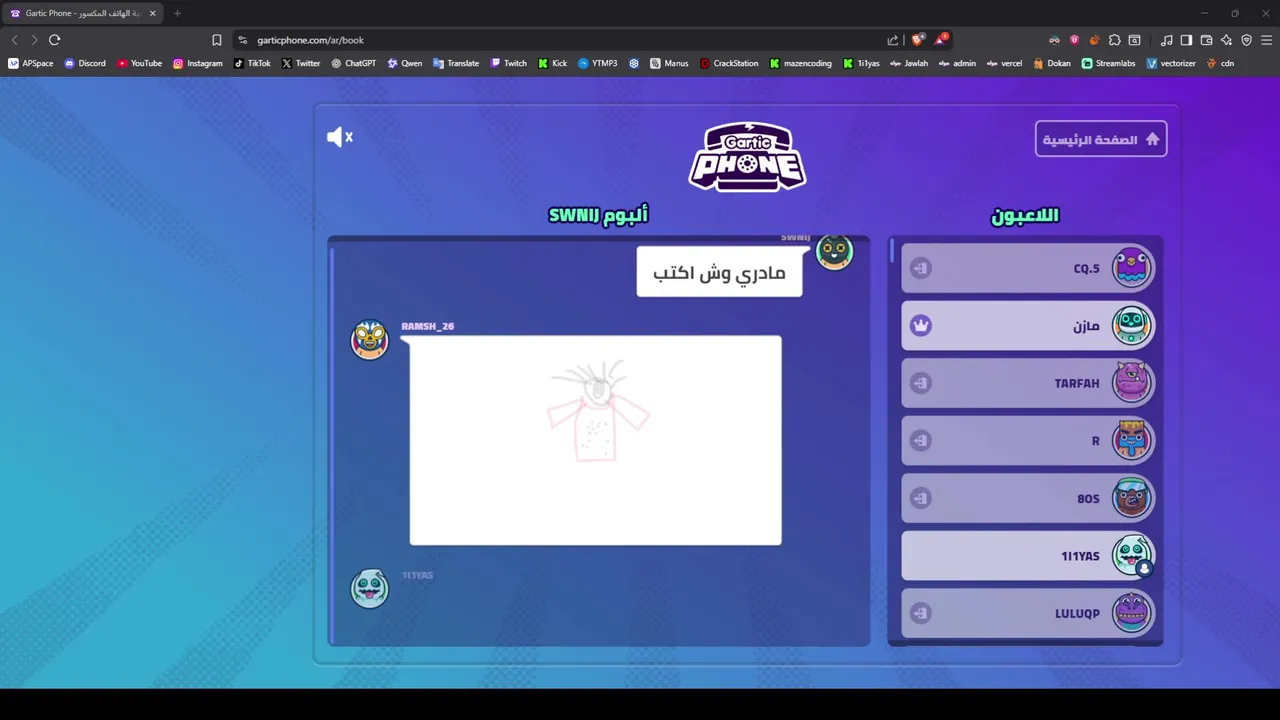This screenshot has height=720, width=1280.
Task: Go back in browser history
Action: coord(14,40)
